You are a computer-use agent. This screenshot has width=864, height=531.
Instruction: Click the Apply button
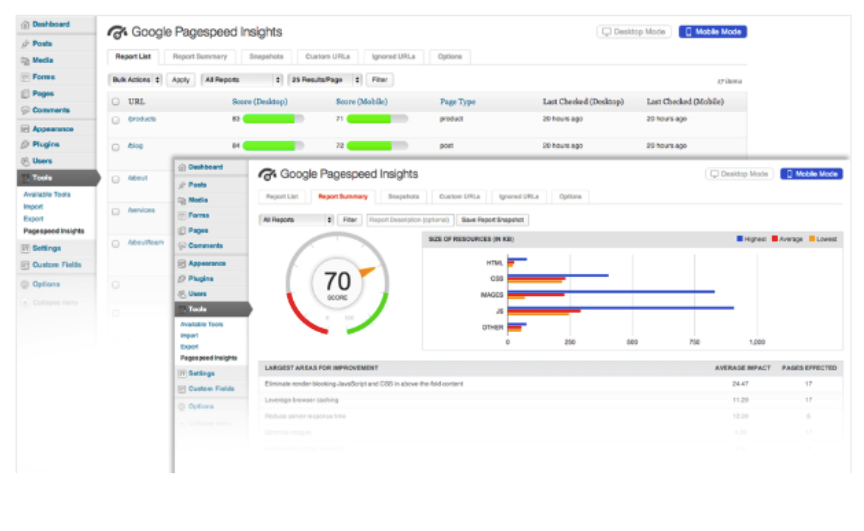pos(181,80)
